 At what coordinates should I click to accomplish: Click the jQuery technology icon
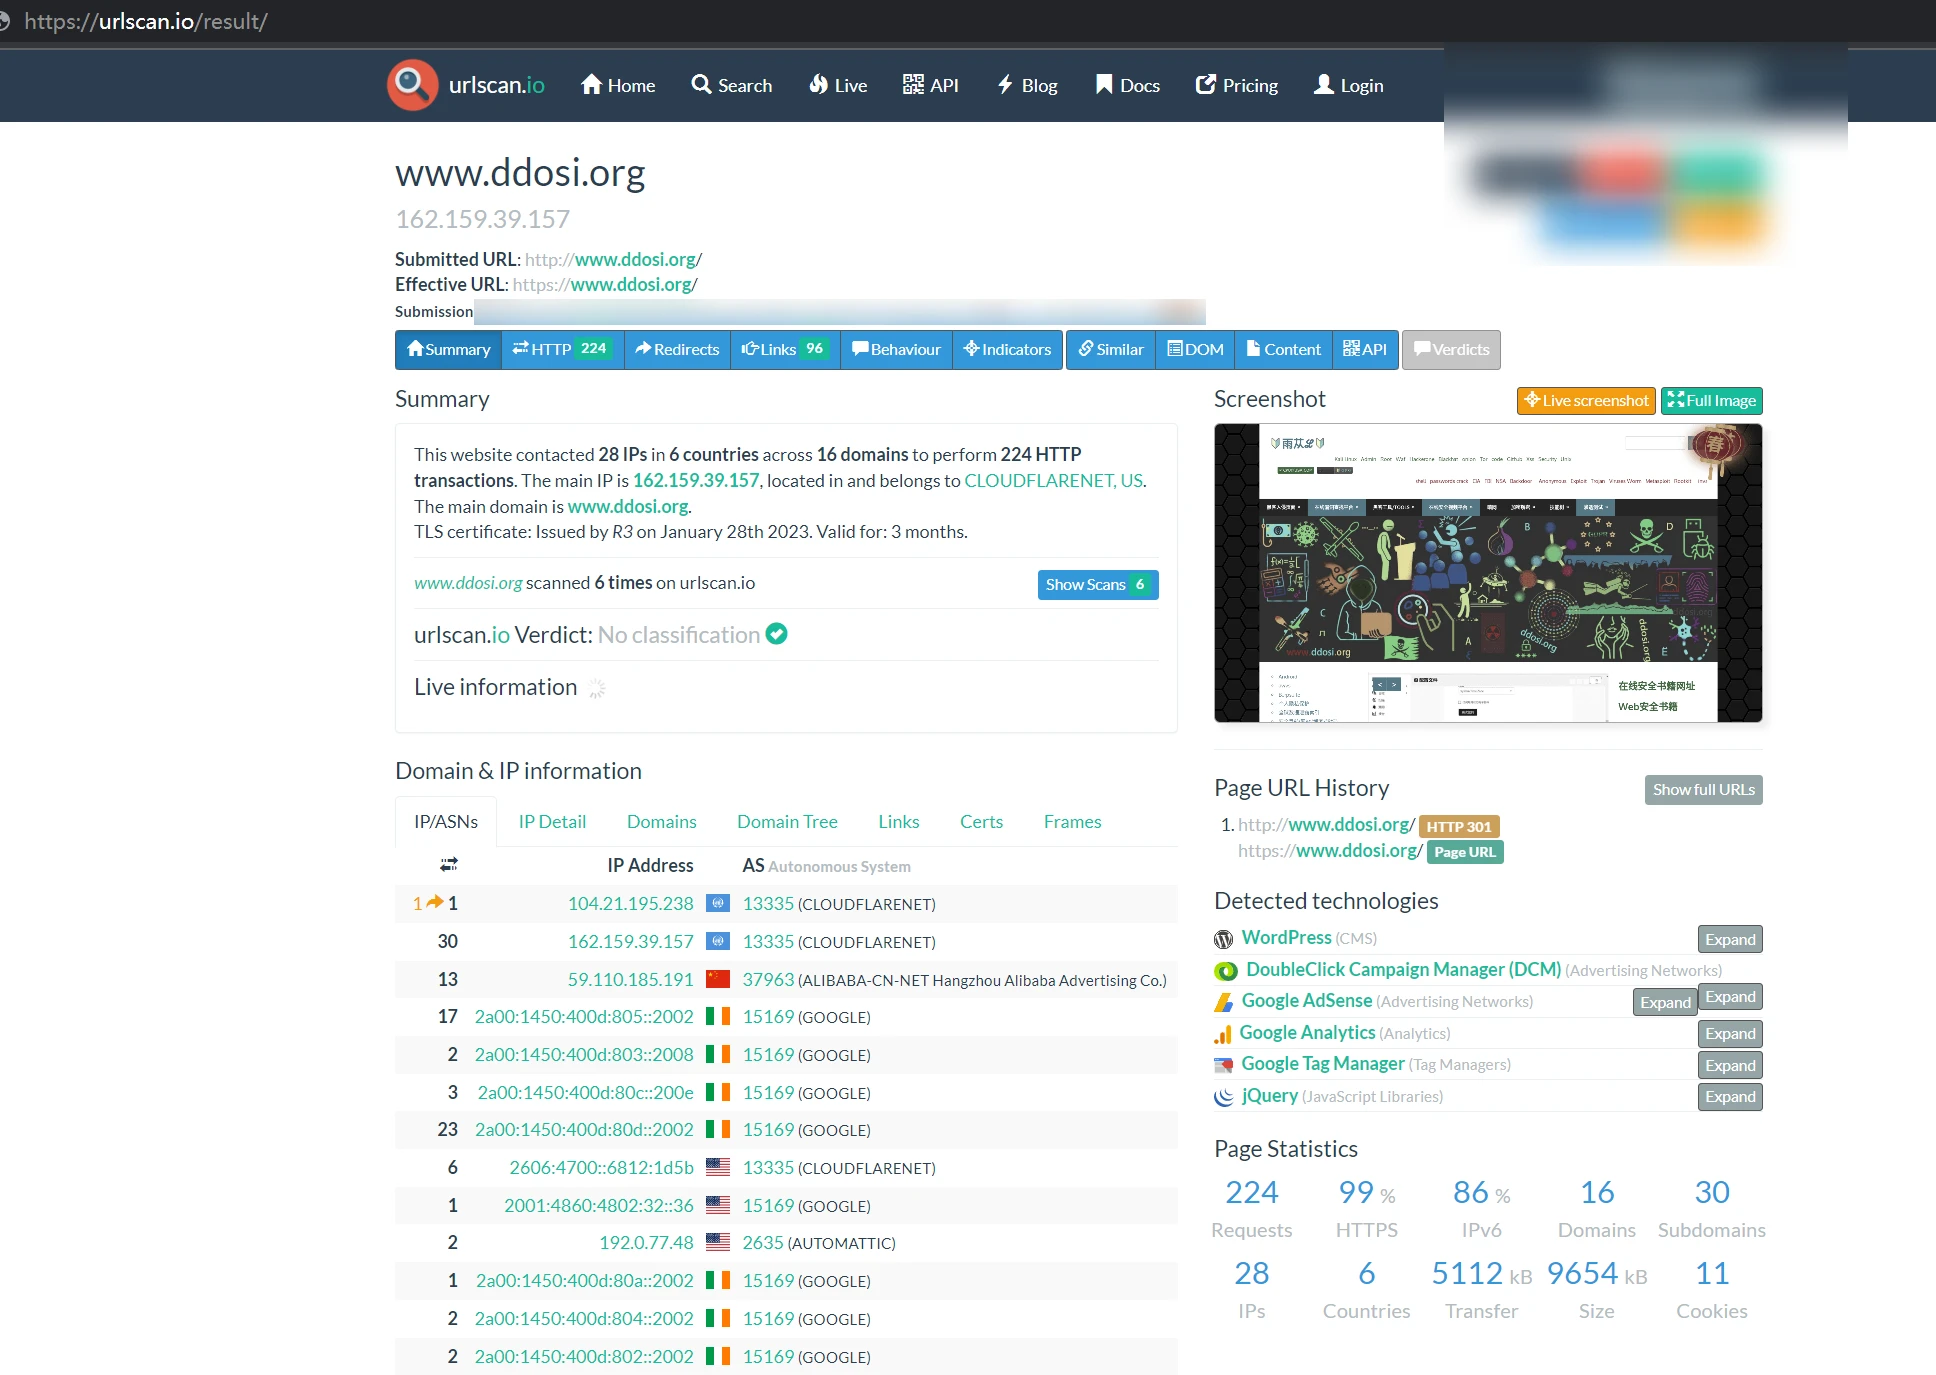pyautogui.click(x=1223, y=1097)
